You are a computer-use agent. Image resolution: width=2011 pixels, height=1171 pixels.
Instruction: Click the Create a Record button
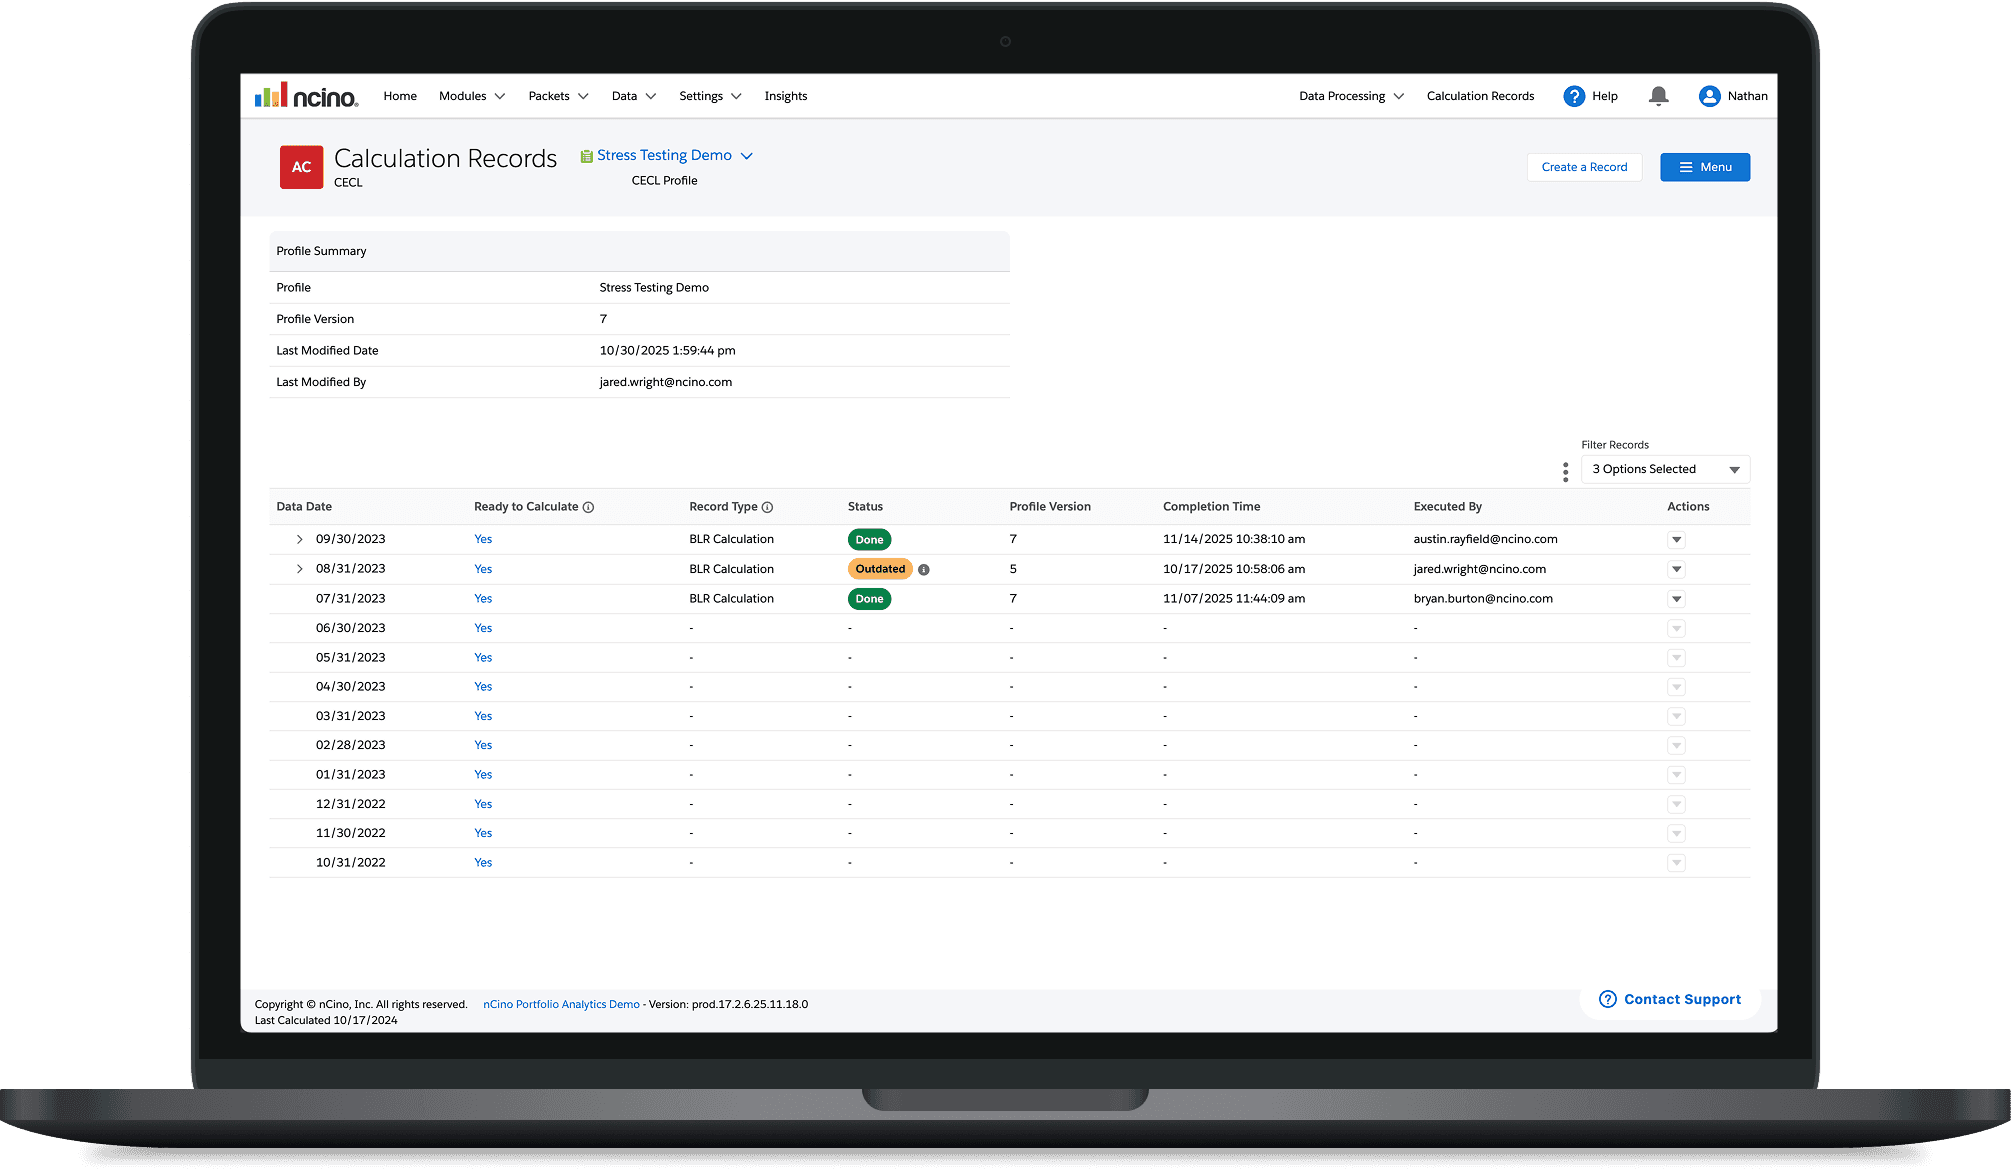click(x=1584, y=167)
